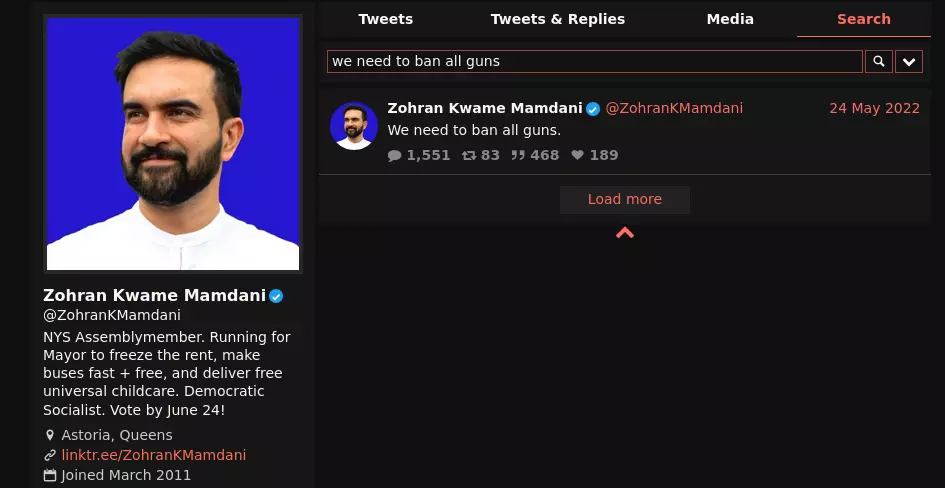This screenshot has height=488, width=945.
Task: Expand search options with the chevron-down button
Action: tap(909, 61)
